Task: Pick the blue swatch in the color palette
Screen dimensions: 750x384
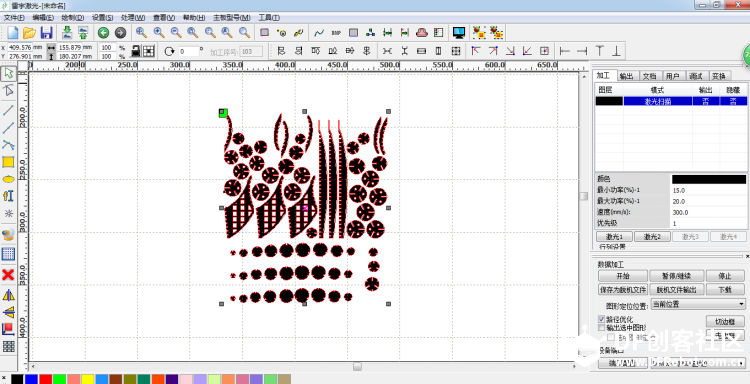Action: 32,379
